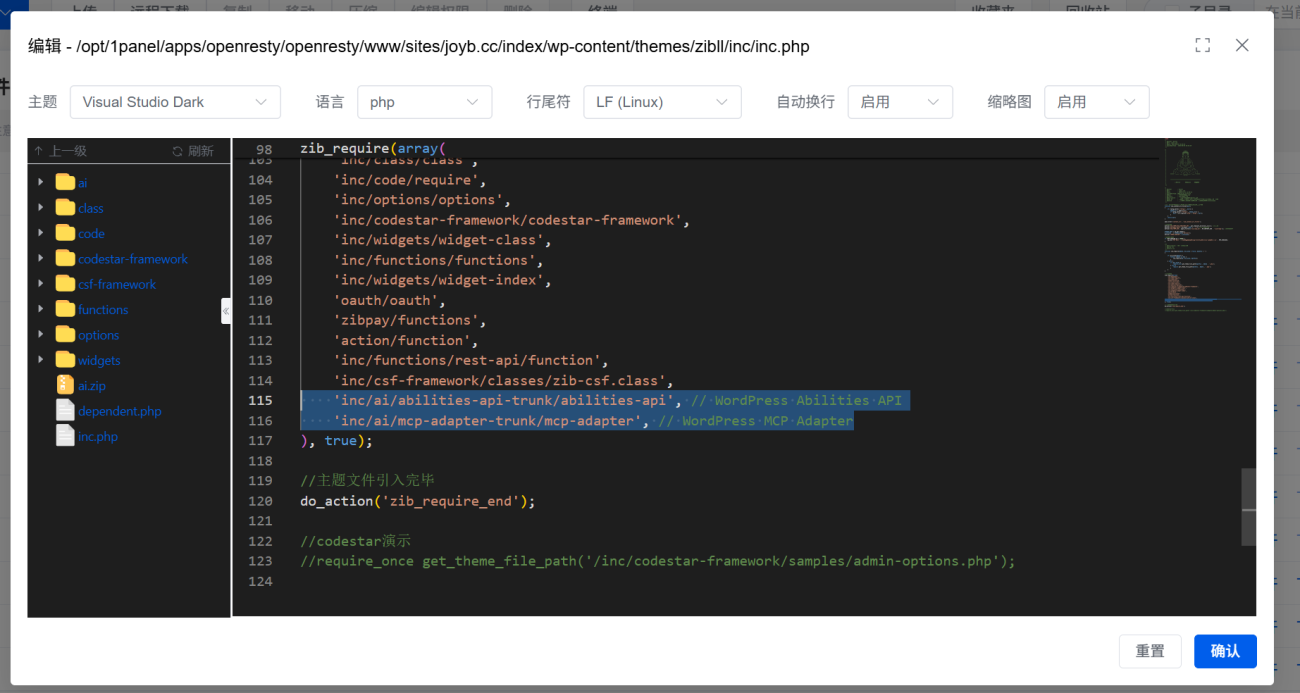
Task: Open inc.php in the file tree
Action: coord(97,437)
